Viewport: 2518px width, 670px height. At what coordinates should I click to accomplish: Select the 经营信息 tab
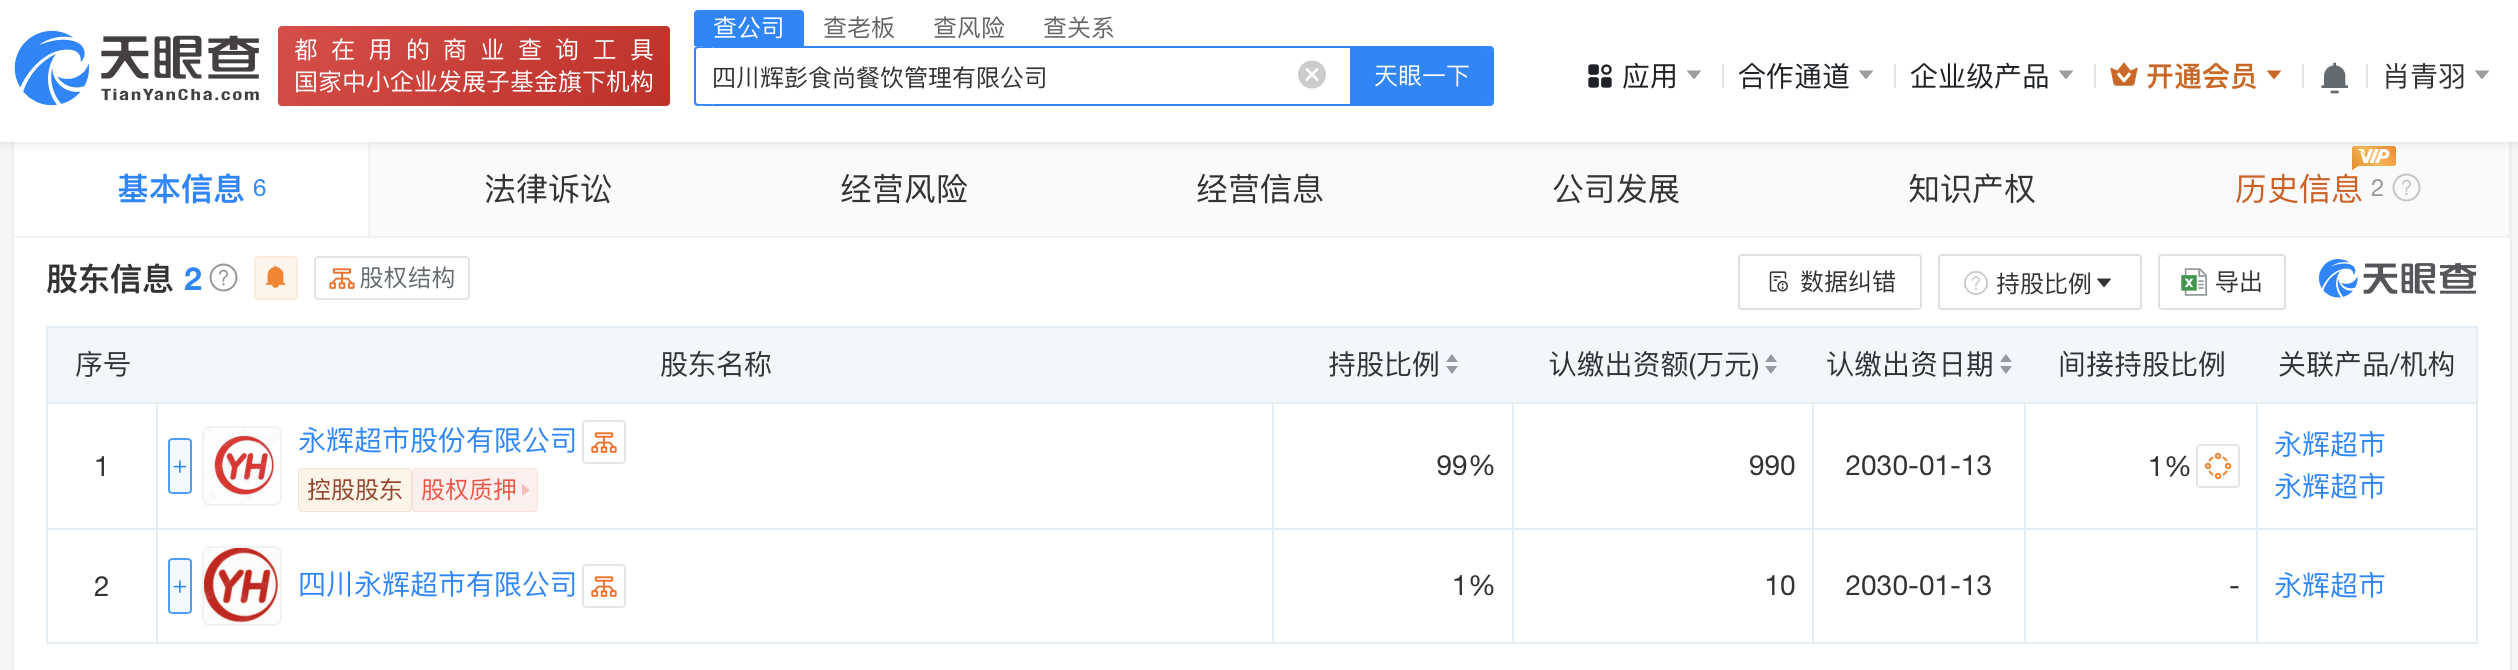point(1260,189)
